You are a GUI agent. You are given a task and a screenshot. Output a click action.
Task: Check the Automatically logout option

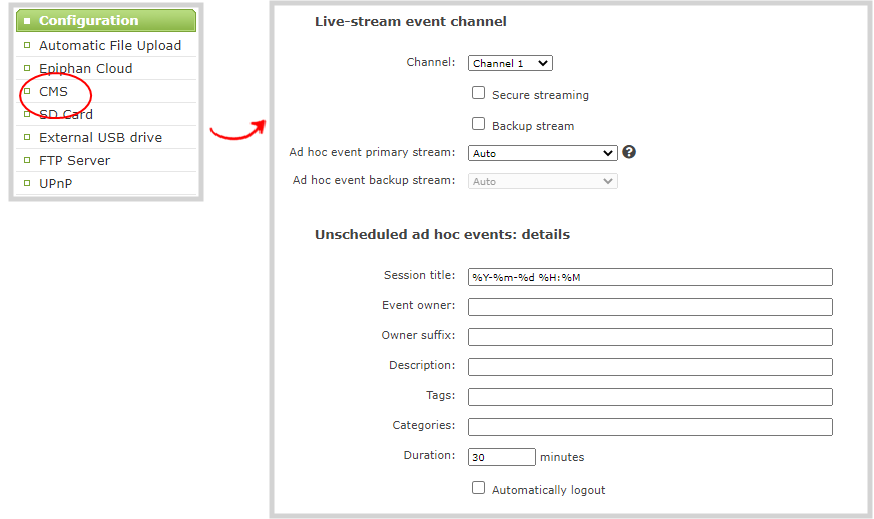478,488
